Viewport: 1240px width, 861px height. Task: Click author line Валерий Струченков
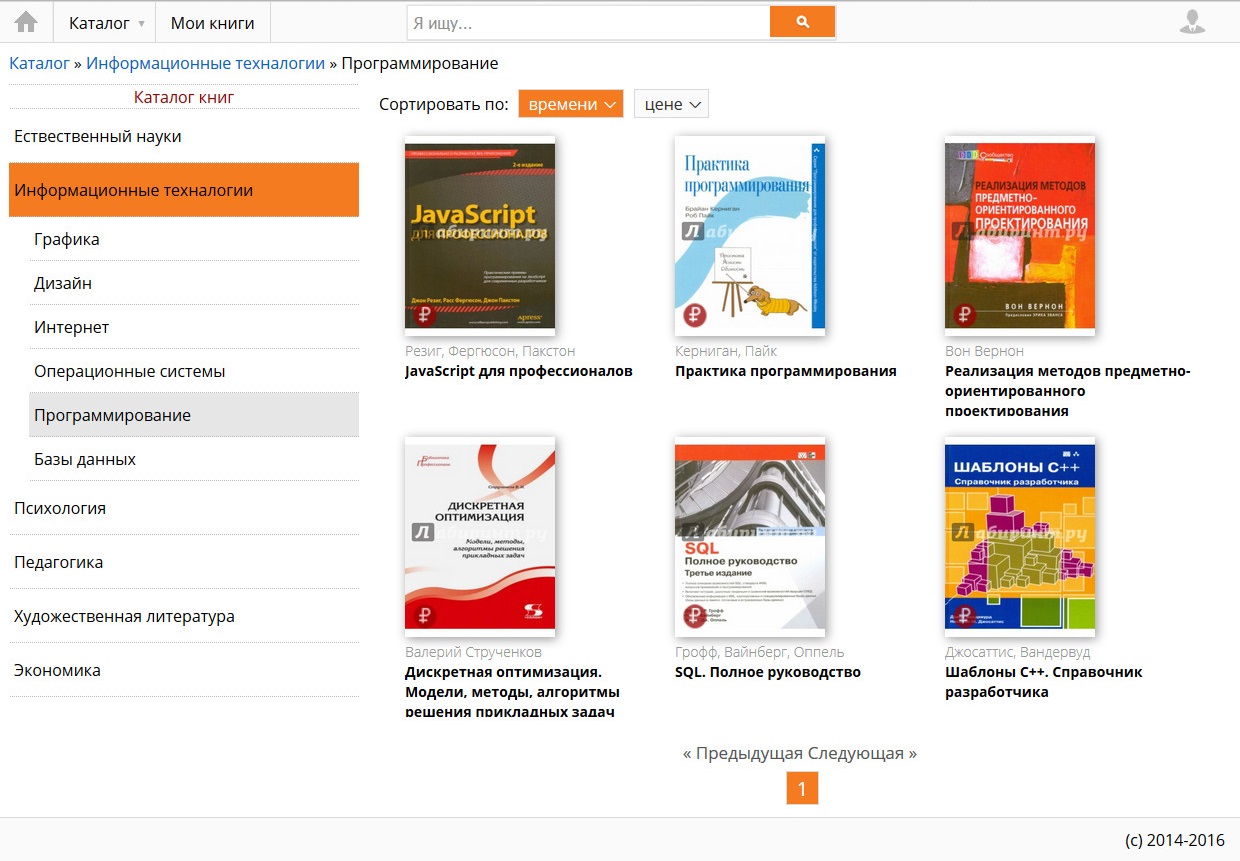(473, 652)
